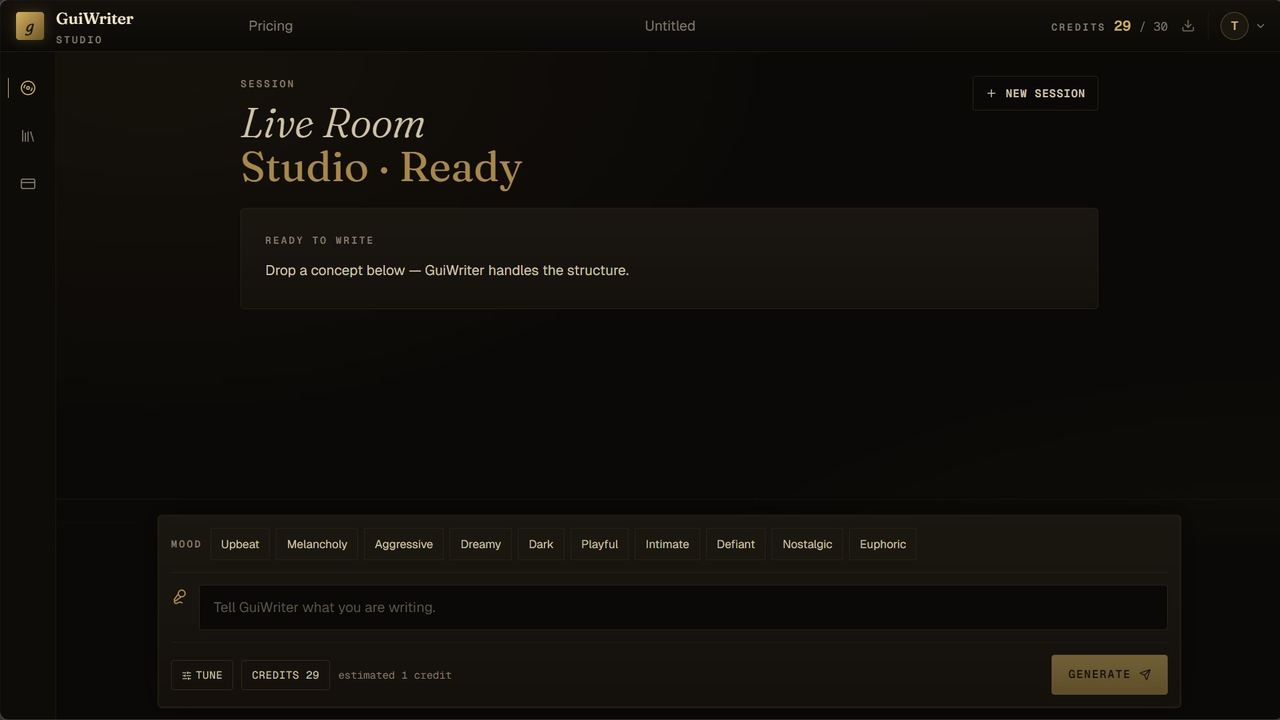1280x720 pixels.
Task: Choose the Dreamy mood
Action: (x=481, y=544)
